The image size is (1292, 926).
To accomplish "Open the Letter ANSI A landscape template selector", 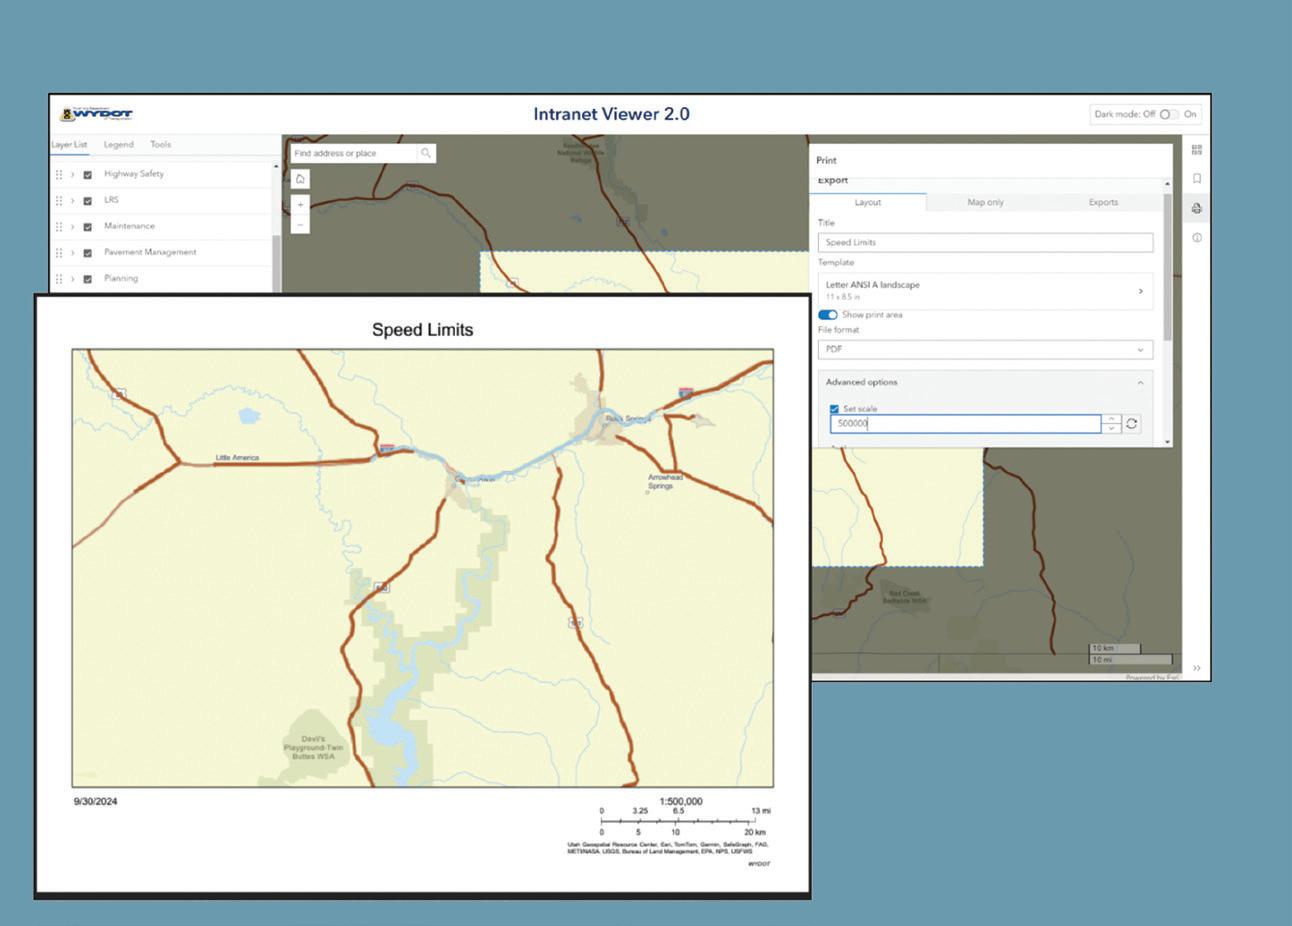I will click(985, 291).
